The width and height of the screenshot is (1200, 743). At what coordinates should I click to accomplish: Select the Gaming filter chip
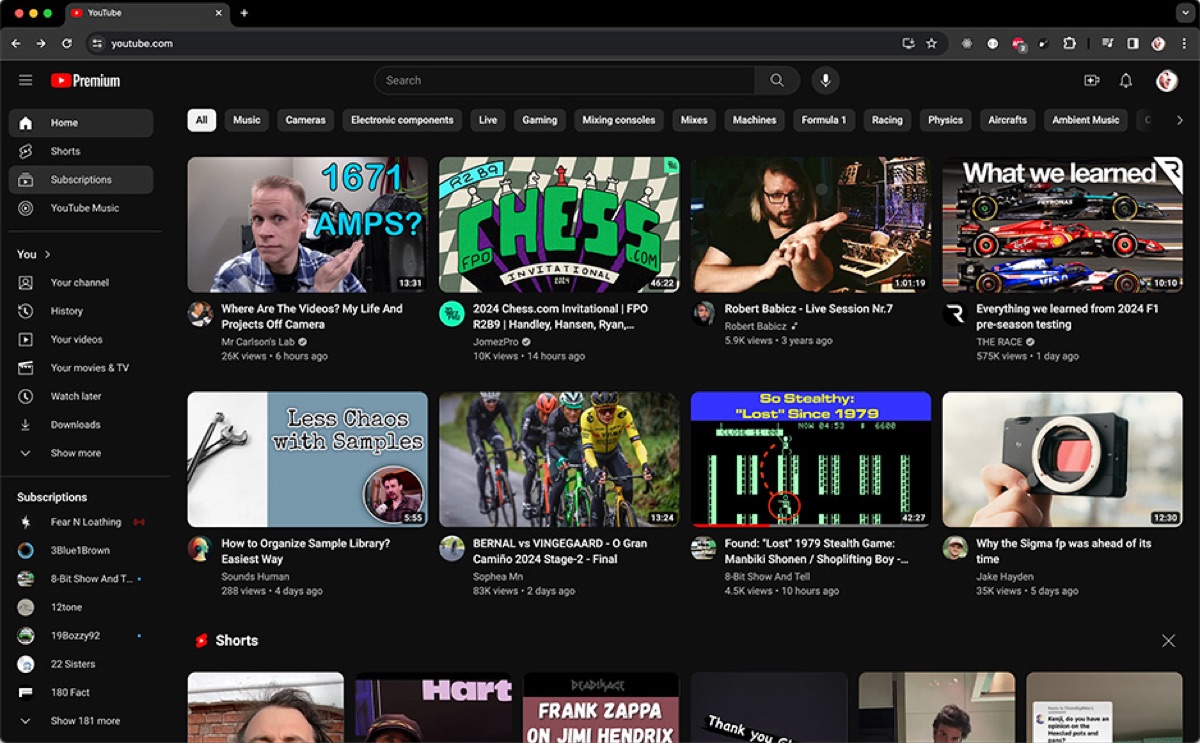pyautogui.click(x=539, y=120)
